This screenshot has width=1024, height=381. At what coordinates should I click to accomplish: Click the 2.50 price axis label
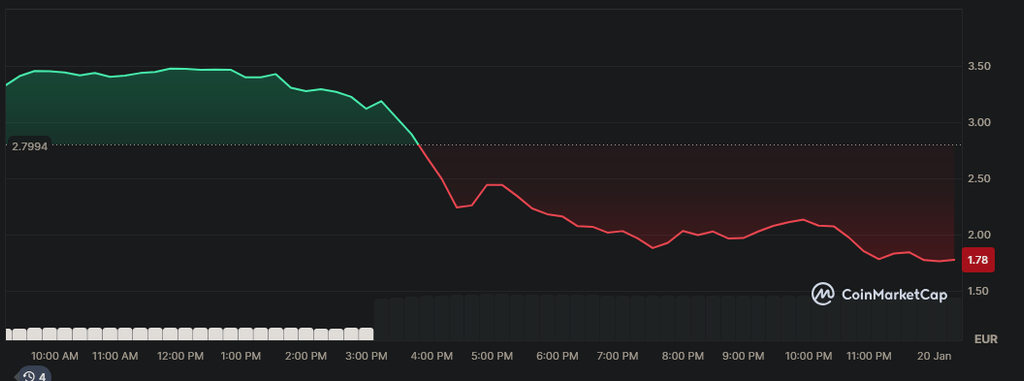pos(979,178)
